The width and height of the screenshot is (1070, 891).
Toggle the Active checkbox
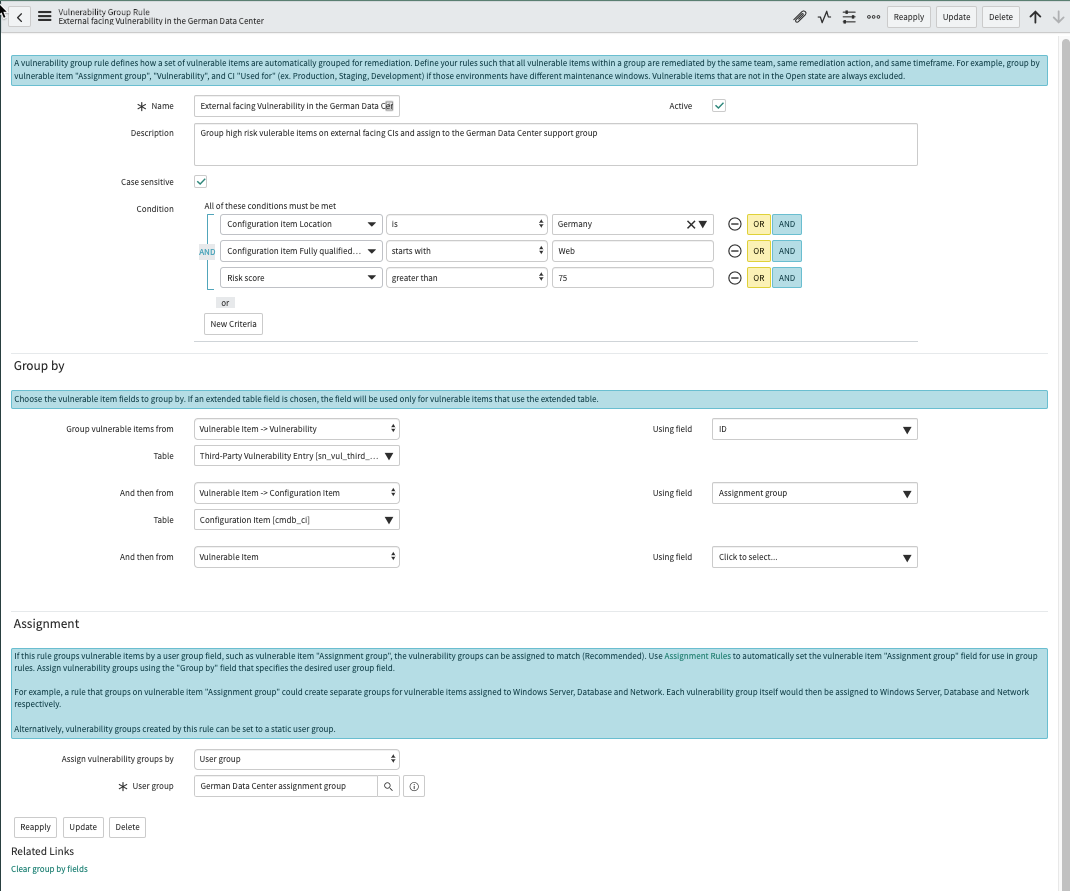tap(719, 106)
